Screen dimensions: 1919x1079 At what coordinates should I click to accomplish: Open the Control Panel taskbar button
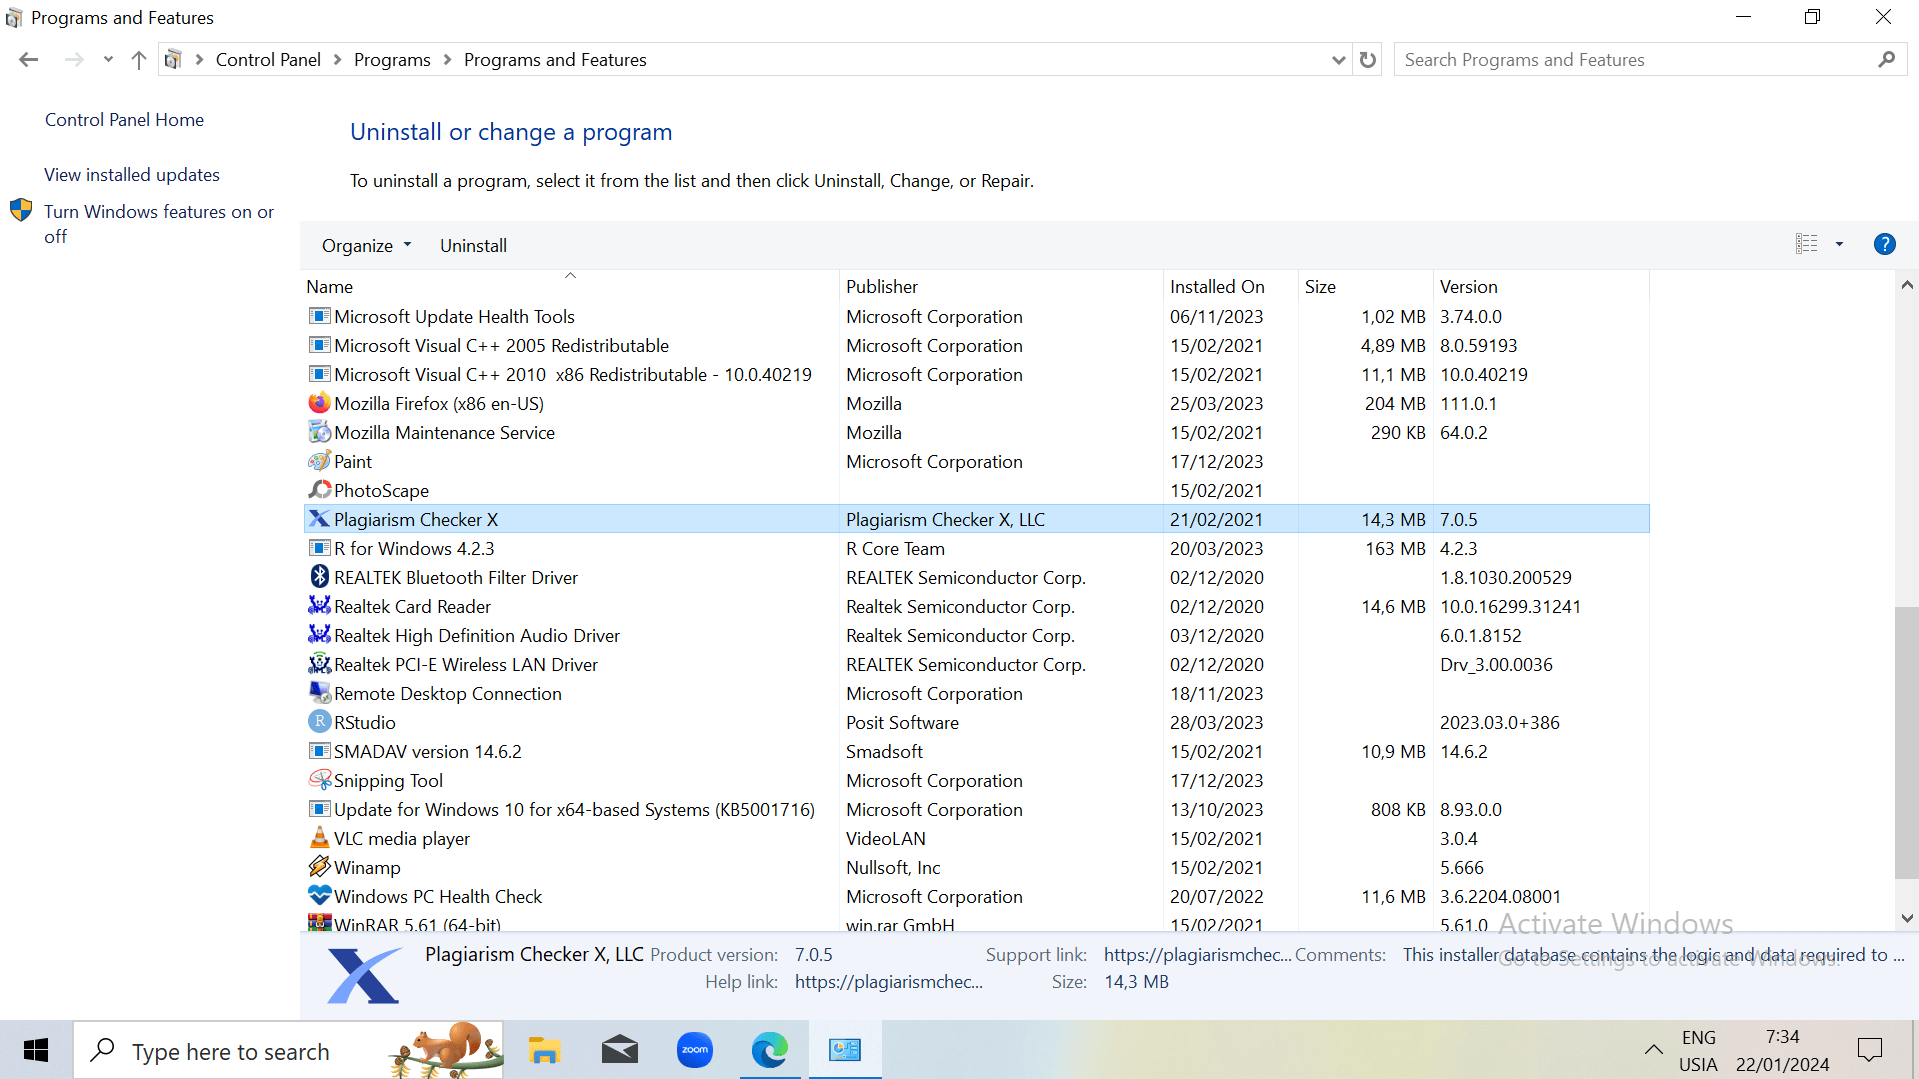coord(845,1050)
